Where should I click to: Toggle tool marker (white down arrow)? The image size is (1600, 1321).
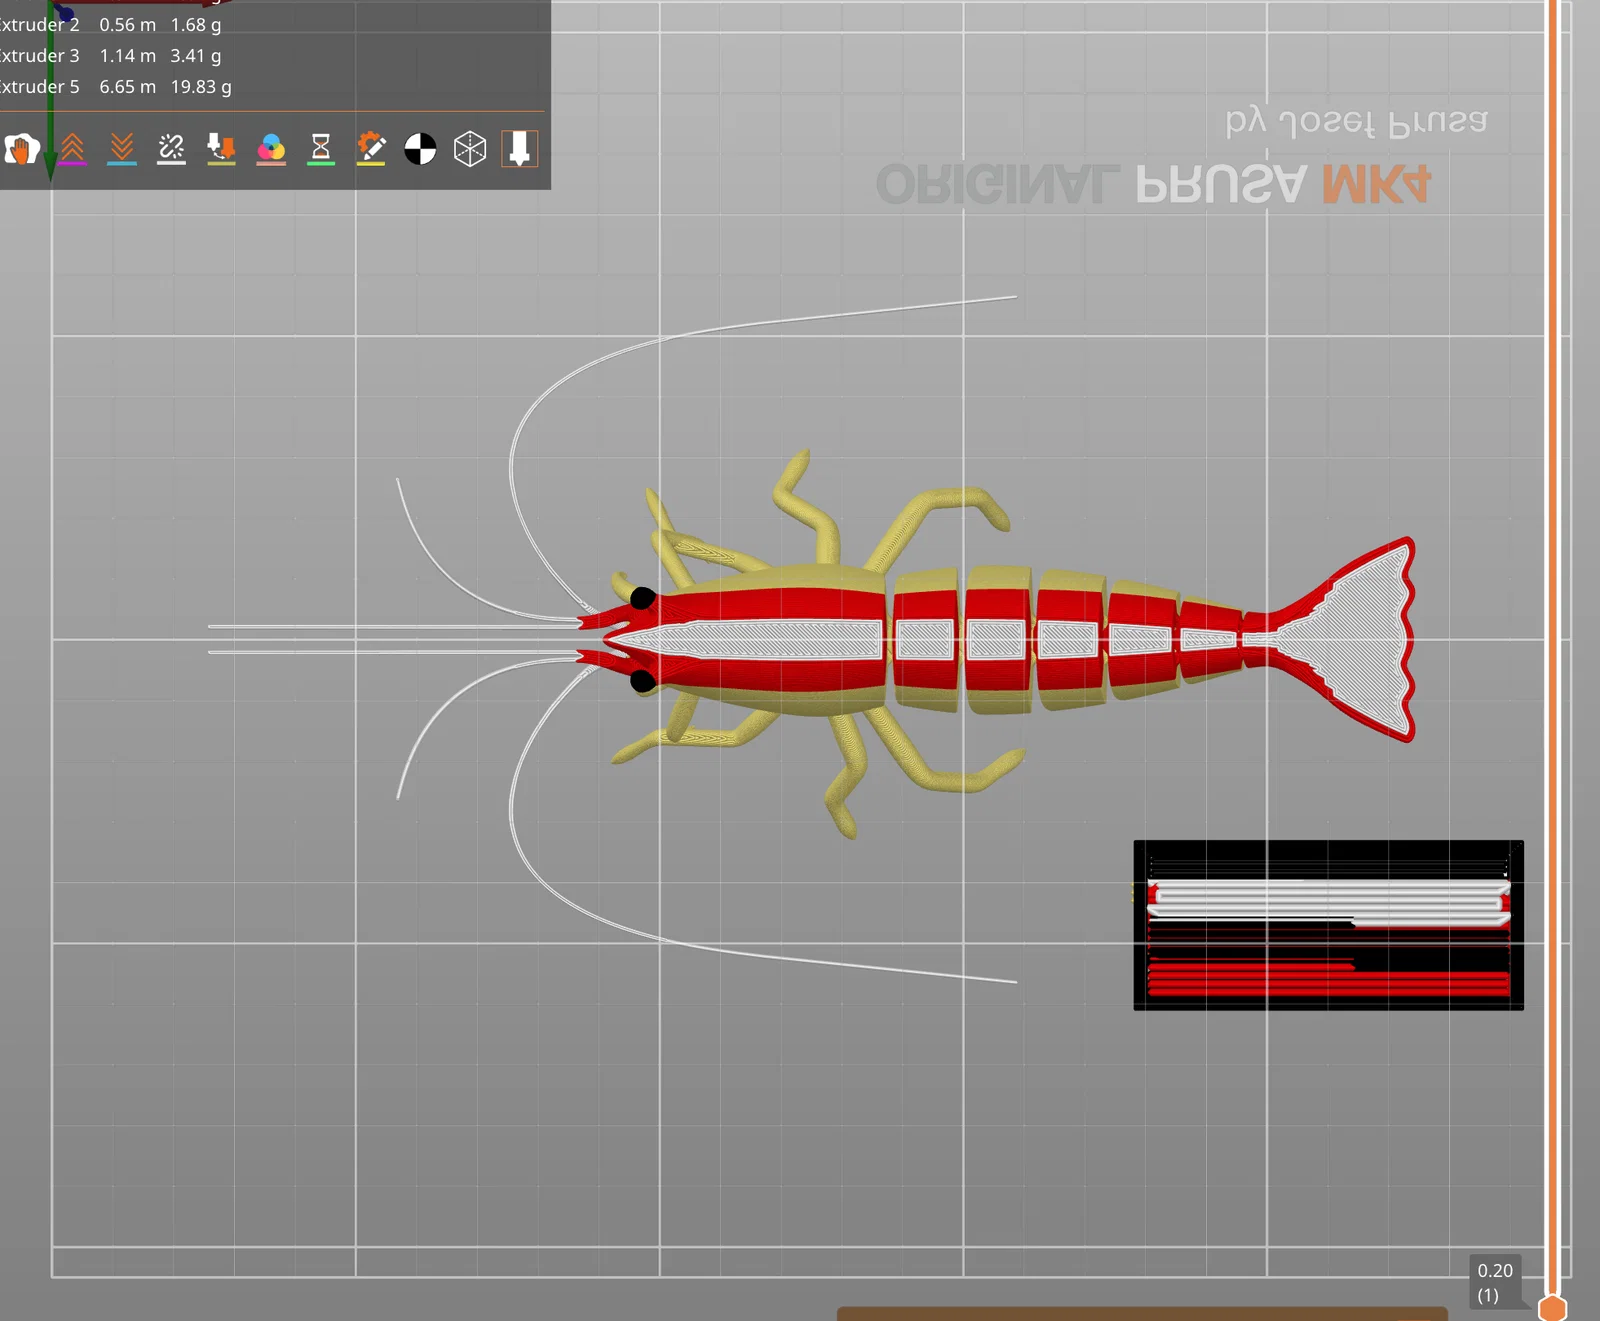pyautogui.click(x=519, y=149)
